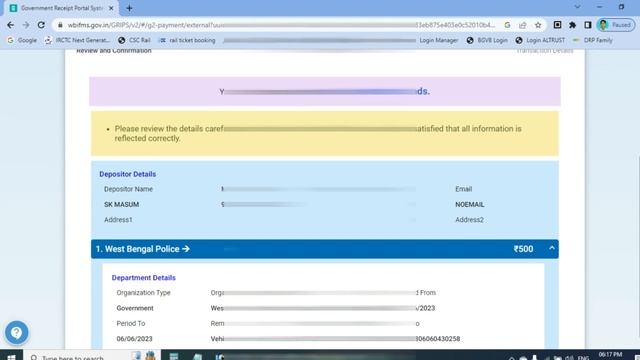Open the DRP Family bookmark
Image resolution: width=640 pixels, height=360 pixels.
[593, 40]
